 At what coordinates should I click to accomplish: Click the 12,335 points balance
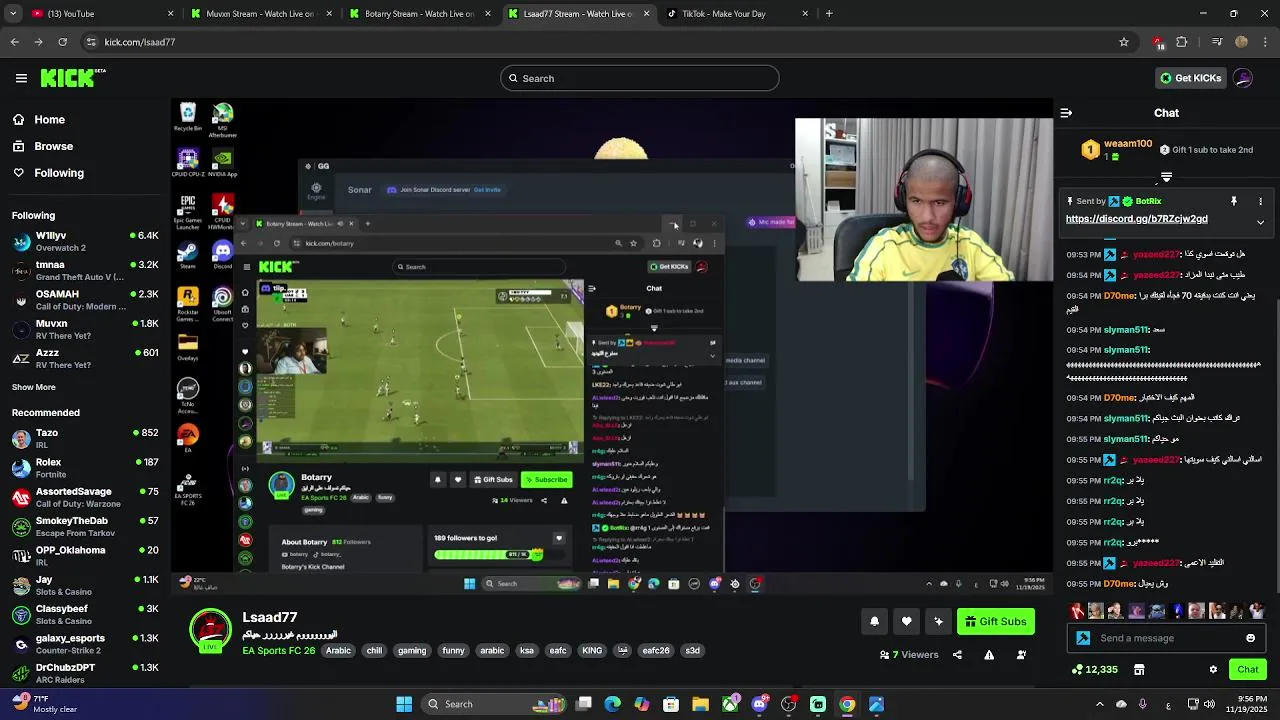pos(1094,669)
